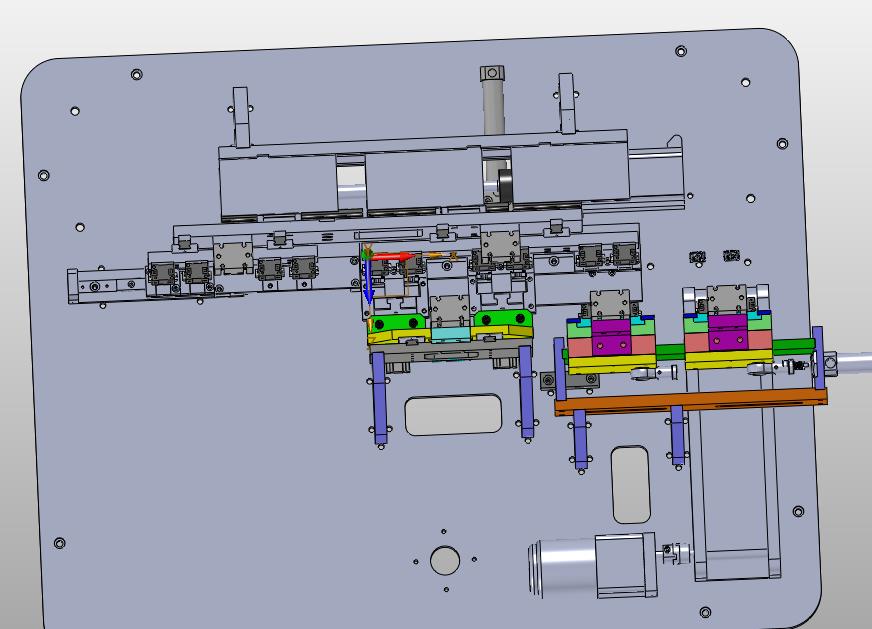Screen dimensions: 872x629
Task: Select the large circular hole in the base plate
Action: tap(445, 561)
